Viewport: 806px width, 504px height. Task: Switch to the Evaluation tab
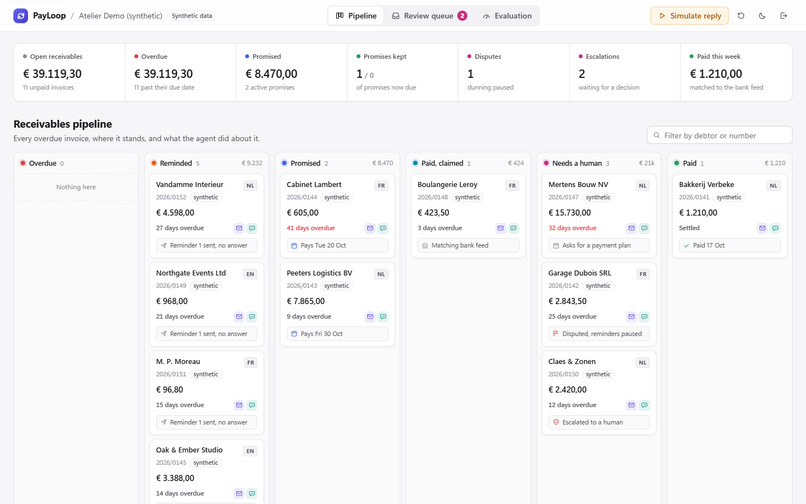[507, 16]
